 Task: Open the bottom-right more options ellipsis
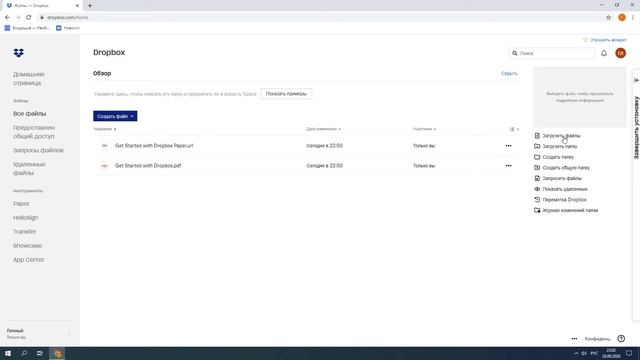[574, 339]
